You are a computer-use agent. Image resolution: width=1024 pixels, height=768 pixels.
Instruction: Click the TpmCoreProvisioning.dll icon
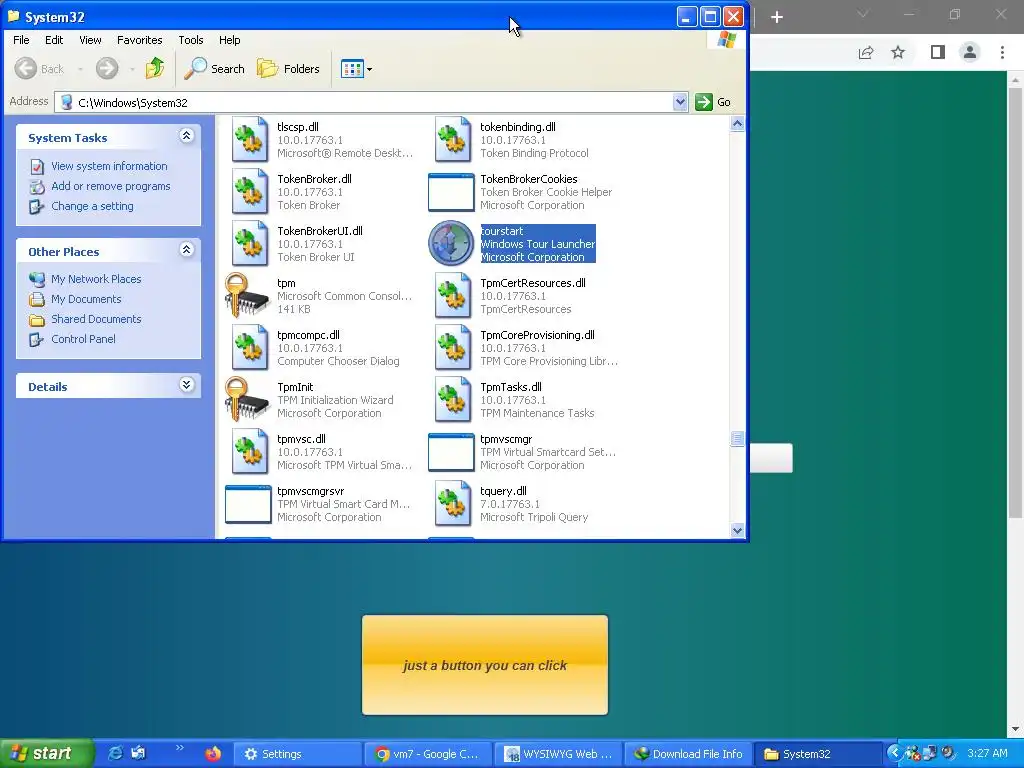click(x=452, y=347)
